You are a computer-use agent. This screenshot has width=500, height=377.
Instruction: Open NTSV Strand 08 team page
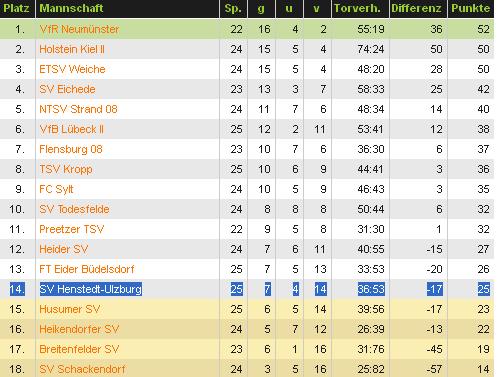point(78,109)
